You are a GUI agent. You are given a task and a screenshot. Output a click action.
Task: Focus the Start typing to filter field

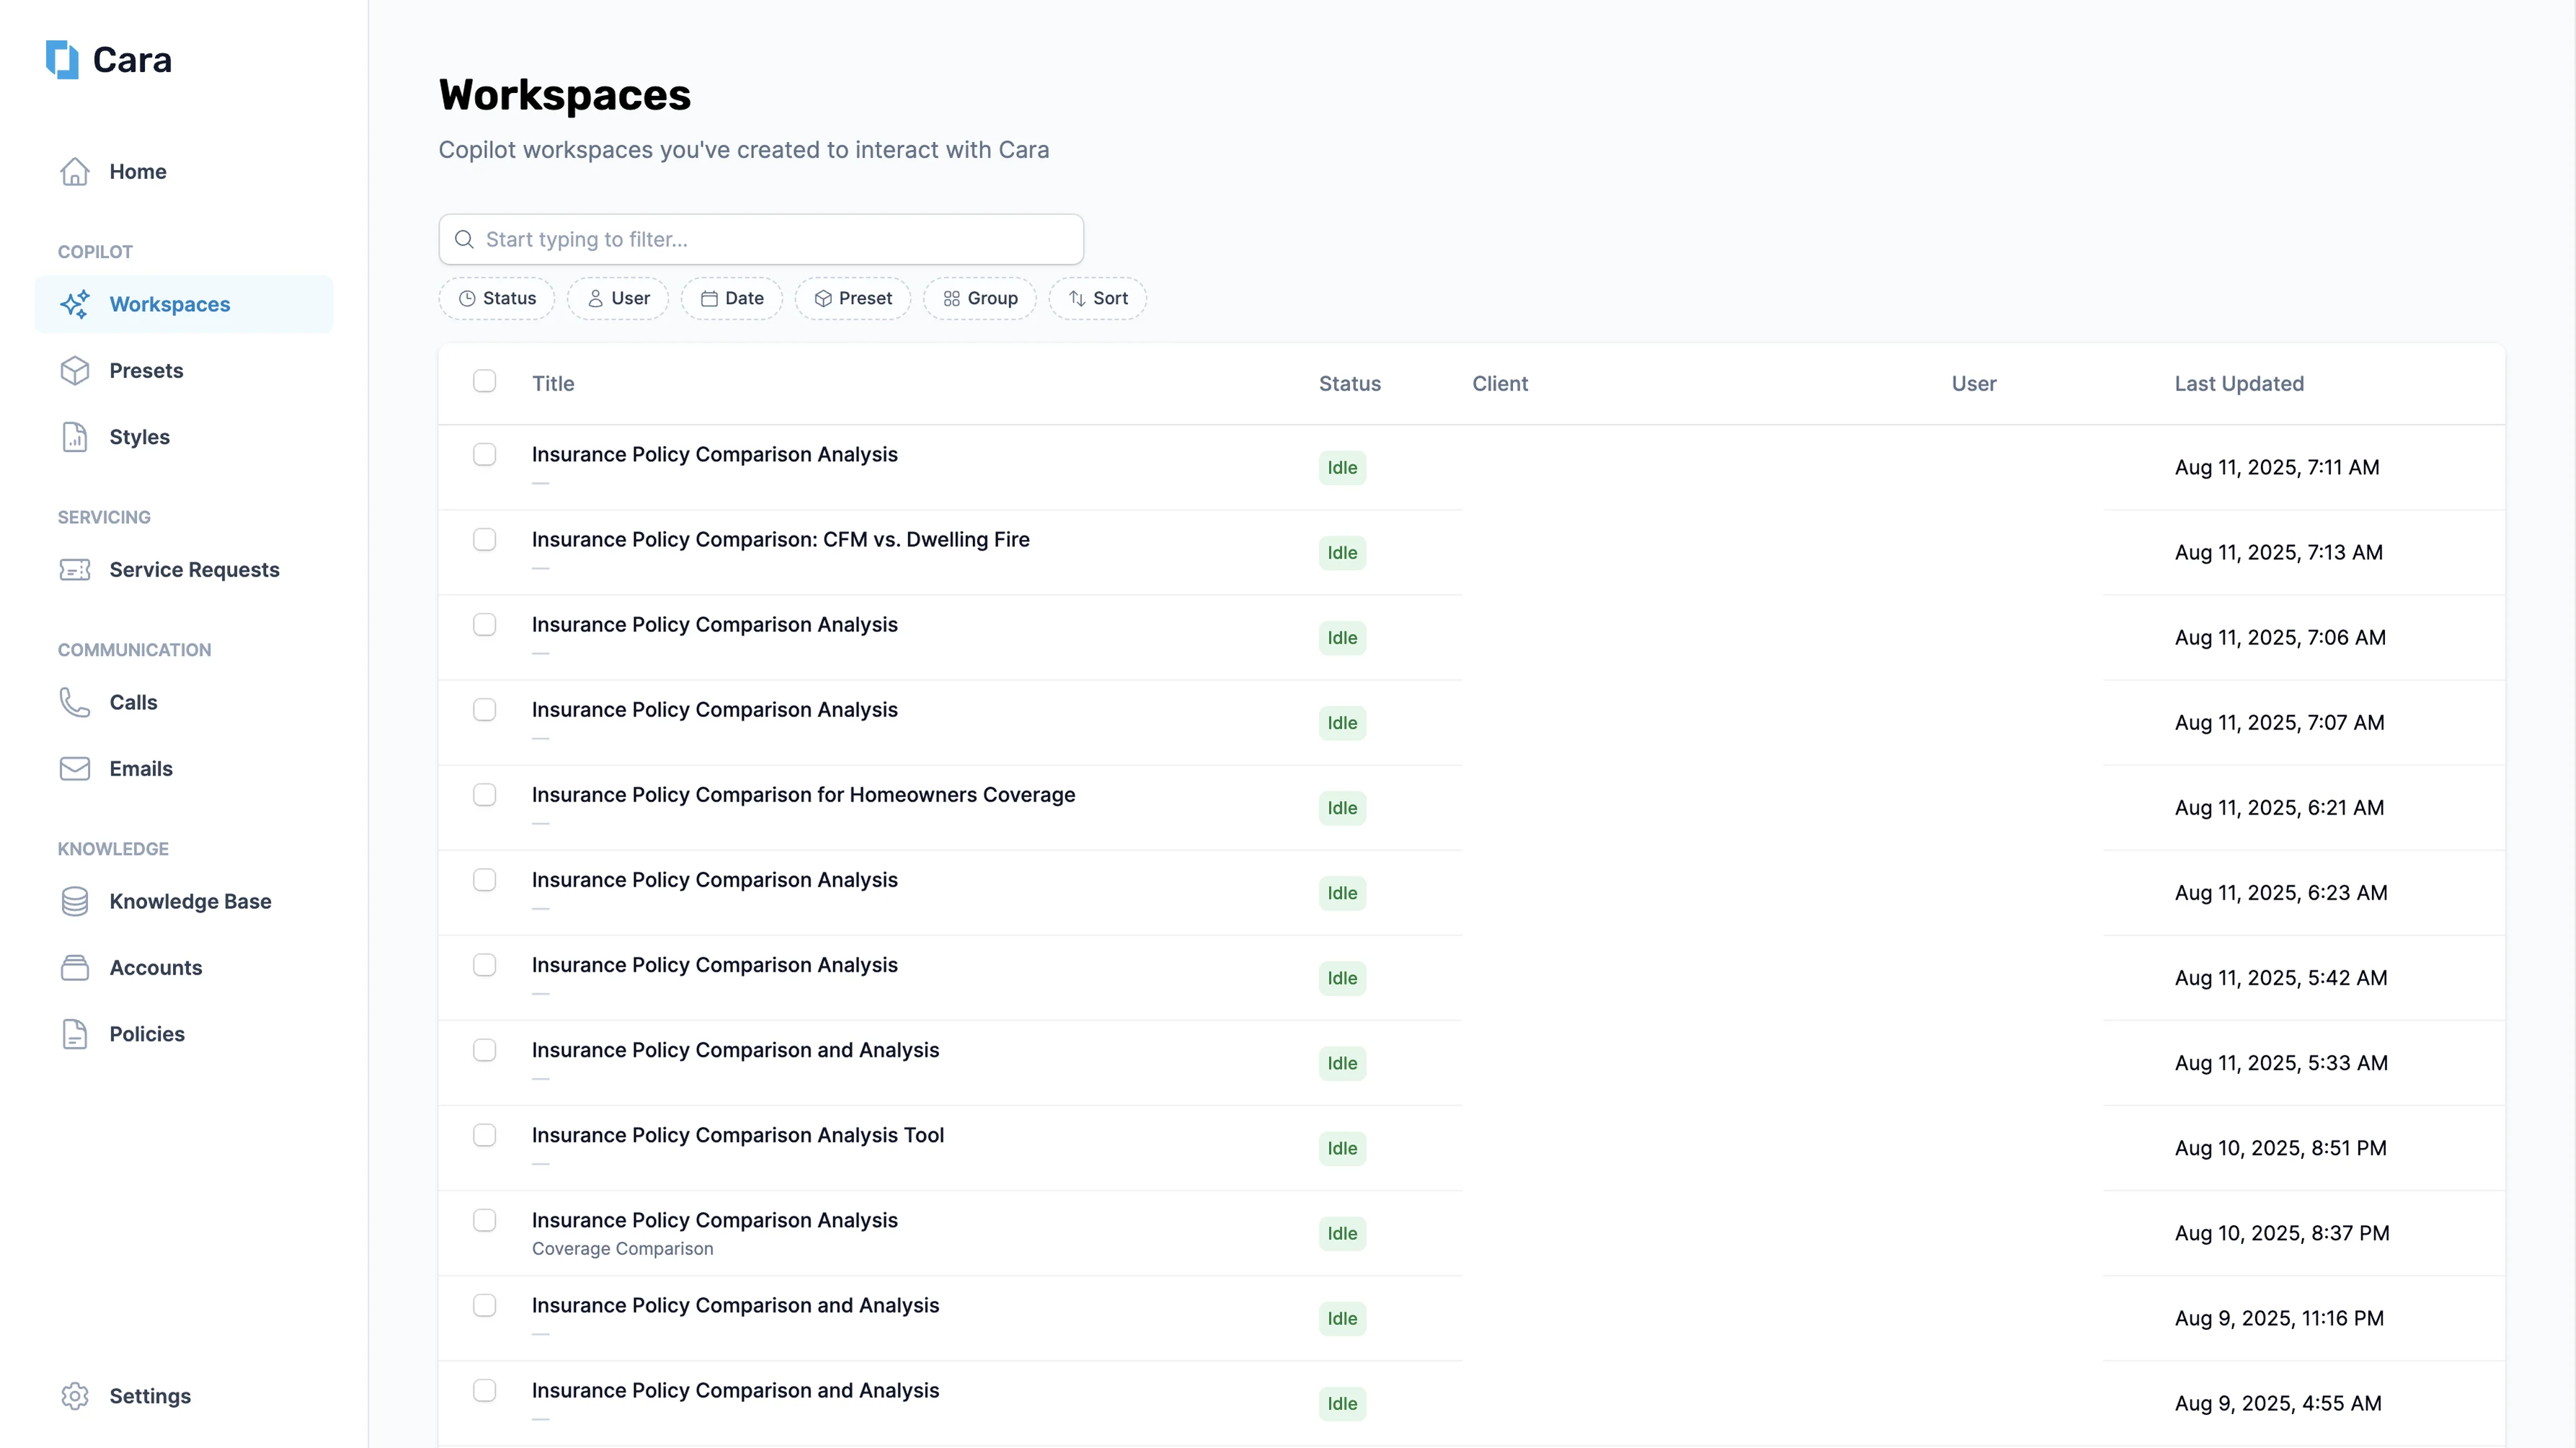click(761, 239)
